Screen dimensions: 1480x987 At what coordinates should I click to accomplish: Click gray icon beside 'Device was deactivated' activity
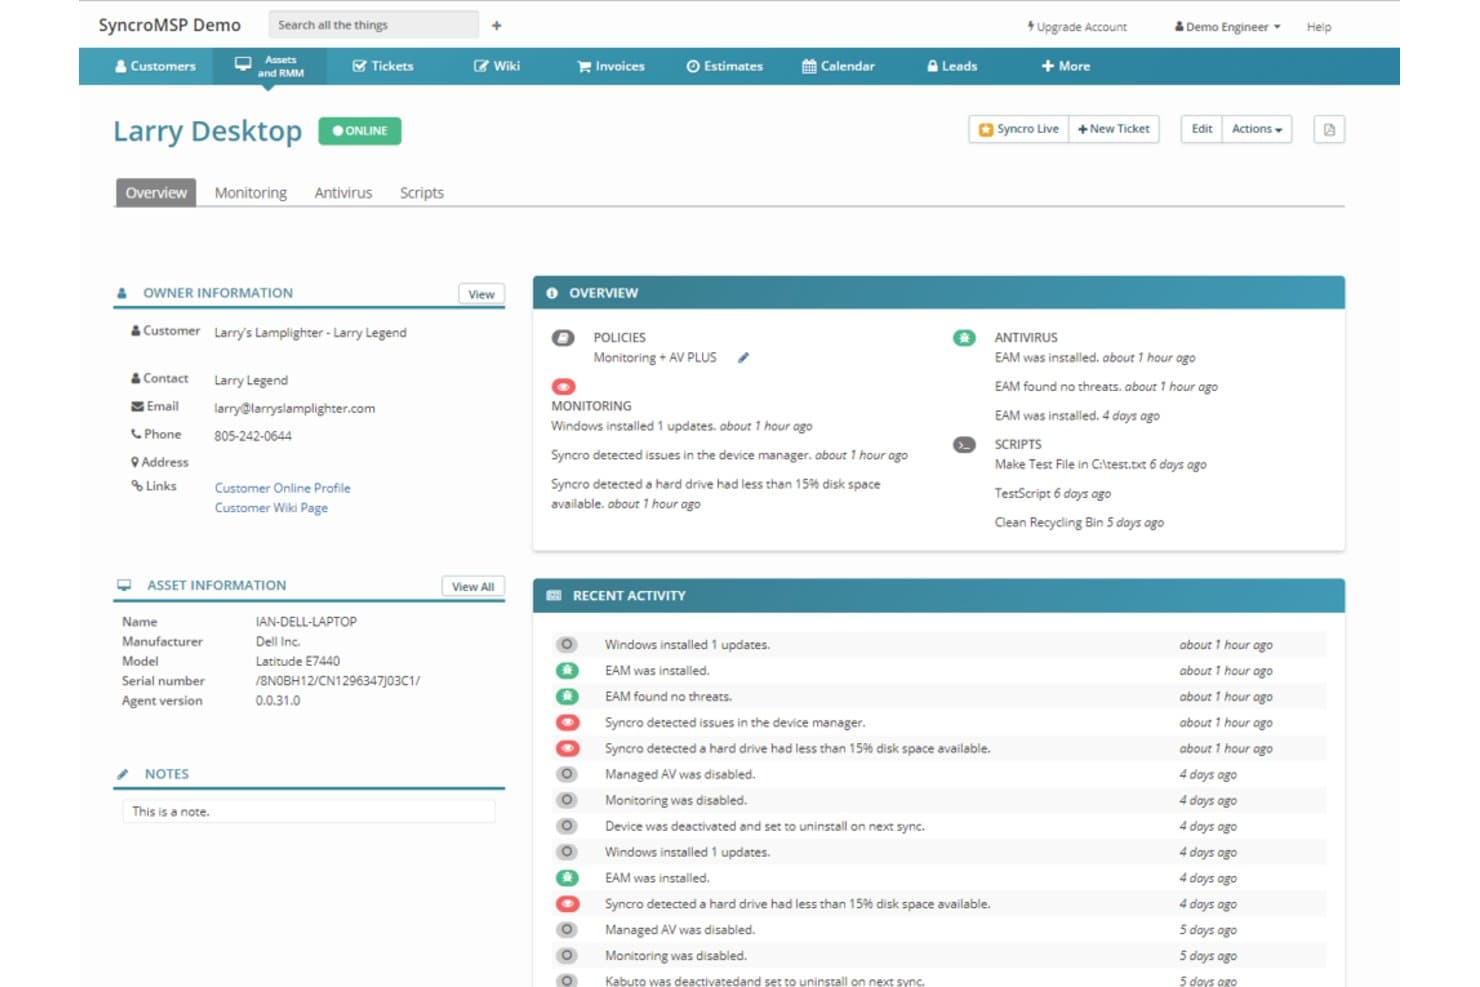[567, 826]
